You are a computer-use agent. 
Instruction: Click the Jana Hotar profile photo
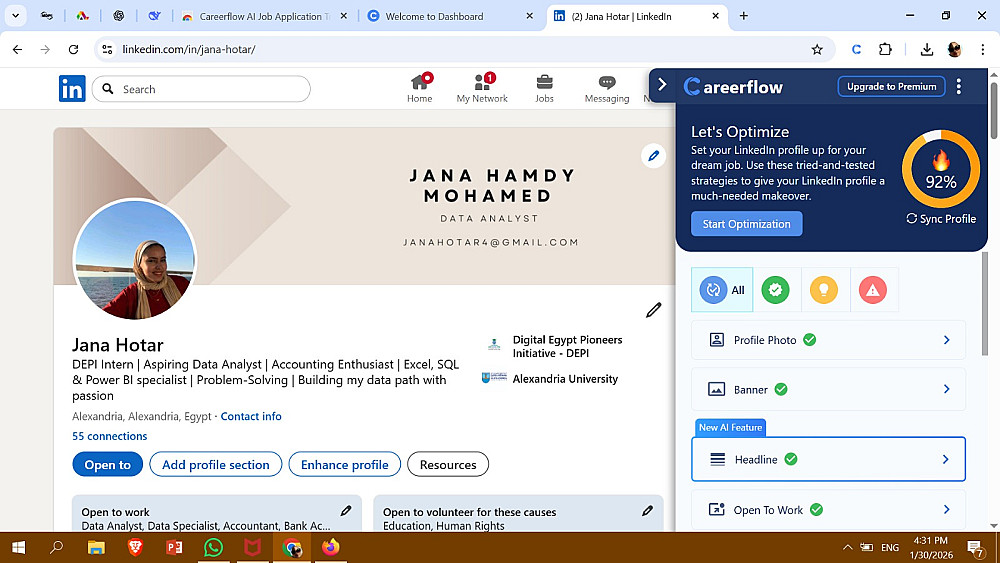(x=135, y=260)
